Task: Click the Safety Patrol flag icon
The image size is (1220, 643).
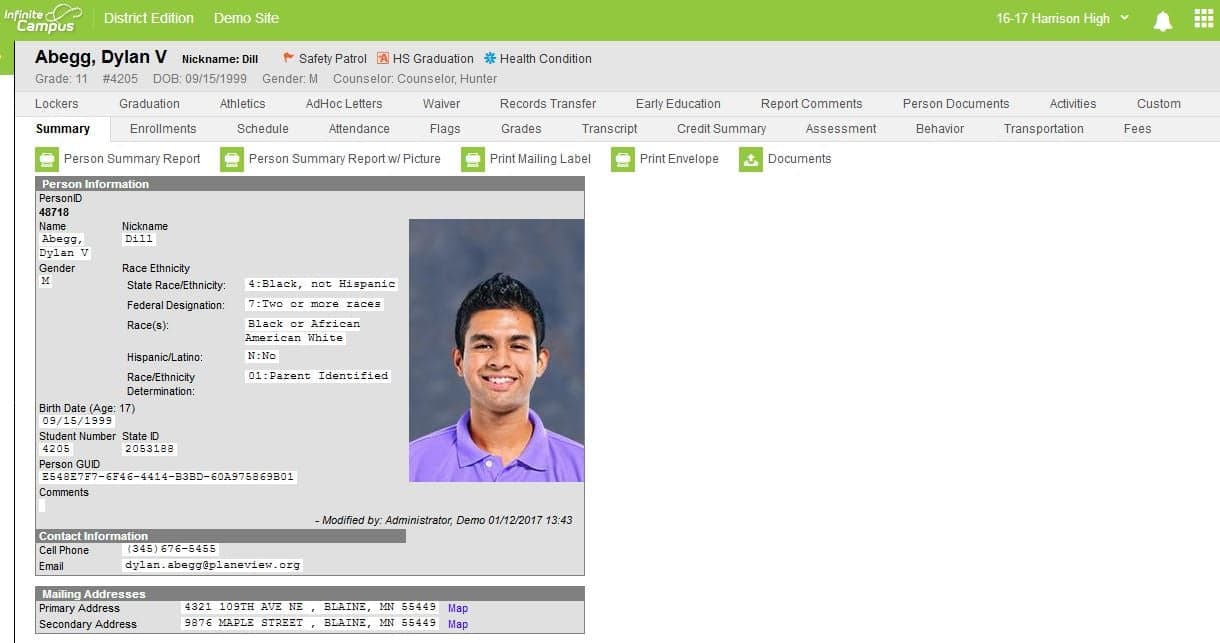Action: [x=288, y=59]
